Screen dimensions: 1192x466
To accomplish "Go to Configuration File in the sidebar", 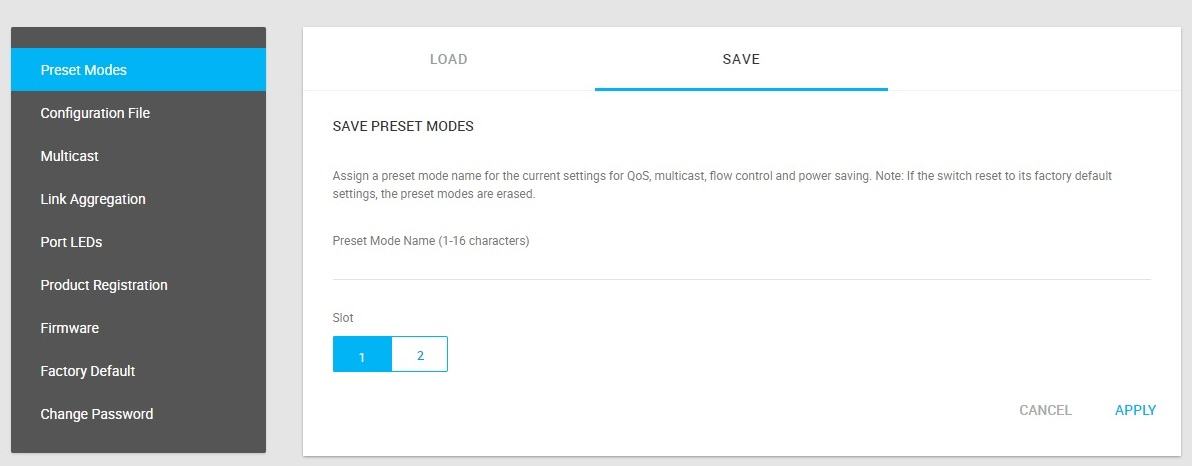I will pos(95,113).
